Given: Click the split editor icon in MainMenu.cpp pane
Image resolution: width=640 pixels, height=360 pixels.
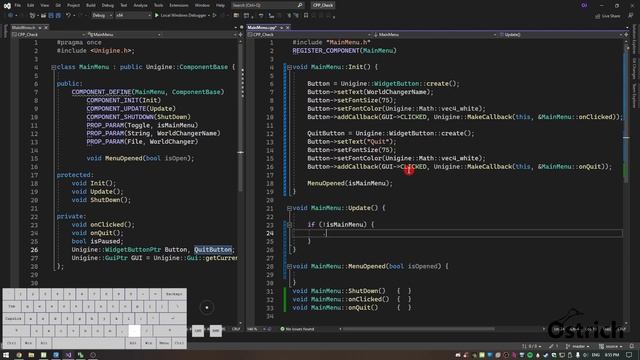Looking at the screenshot, I should click(627, 35).
